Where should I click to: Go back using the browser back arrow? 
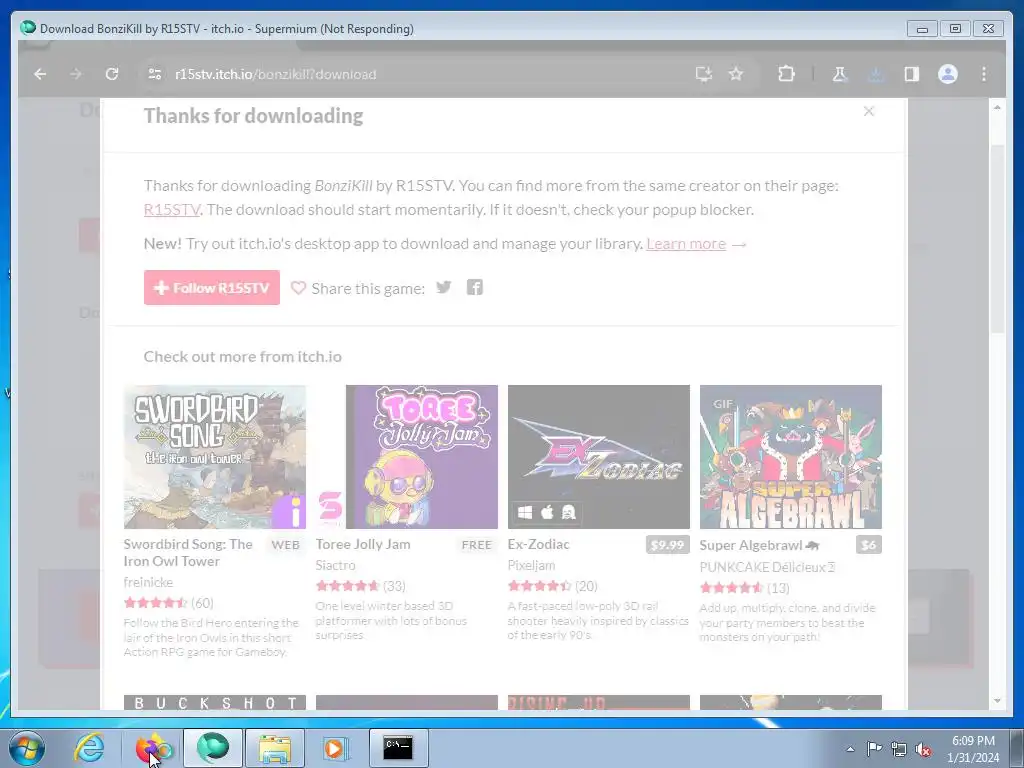click(40, 74)
